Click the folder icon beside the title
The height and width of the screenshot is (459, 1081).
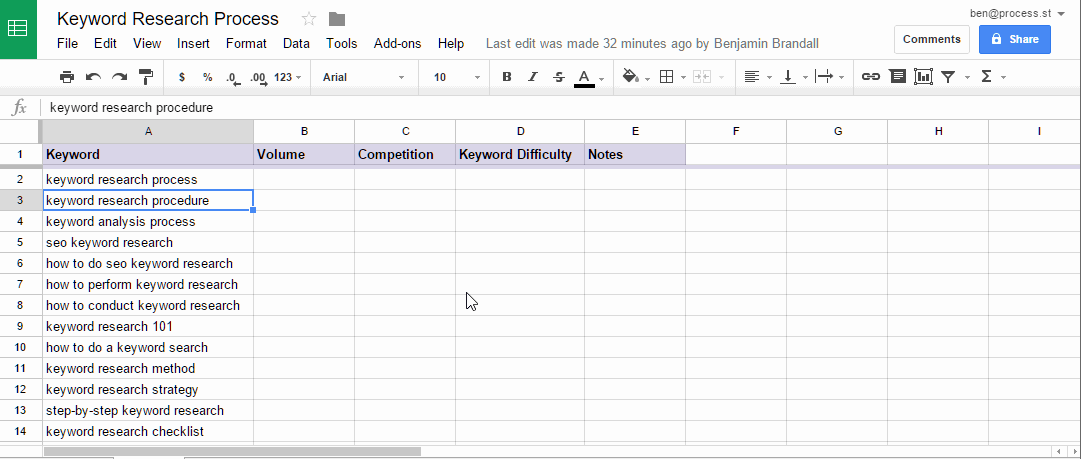337,19
